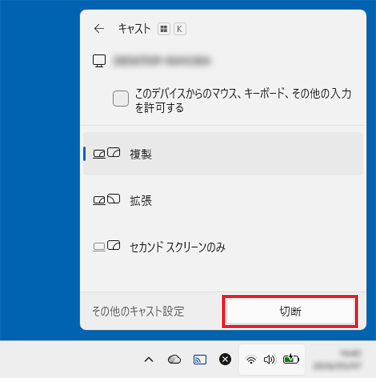Open the OneDrive cloud tray icon
376x378 pixels.
click(x=174, y=360)
